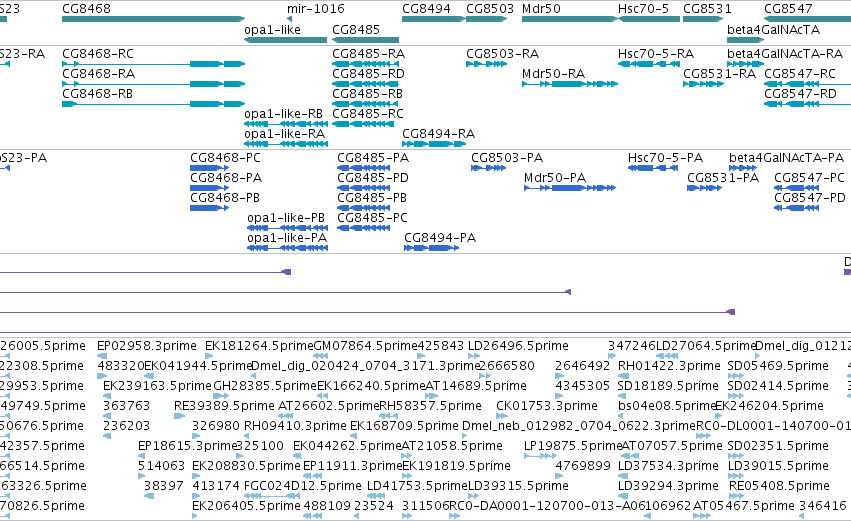Select EST SD05469.5prime

[x=778, y=366]
